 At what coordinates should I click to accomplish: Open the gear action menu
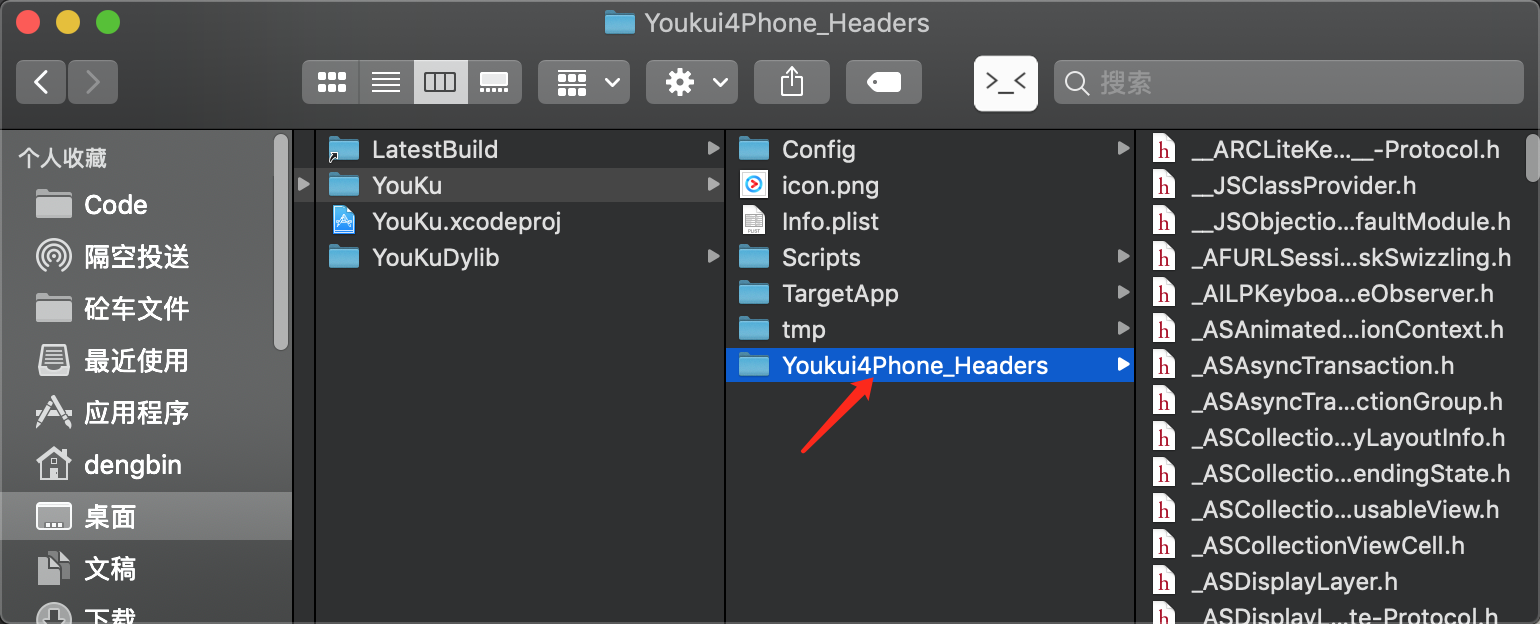(x=692, y=82)
